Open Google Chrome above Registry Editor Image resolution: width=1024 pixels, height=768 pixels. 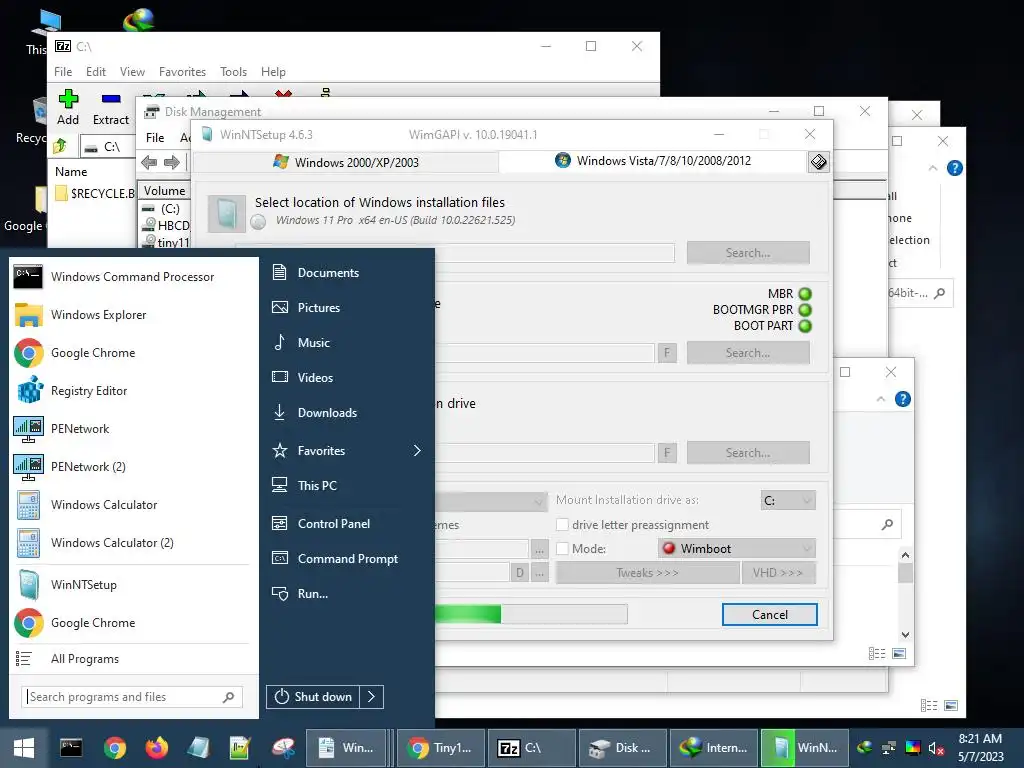coord(133,353)
